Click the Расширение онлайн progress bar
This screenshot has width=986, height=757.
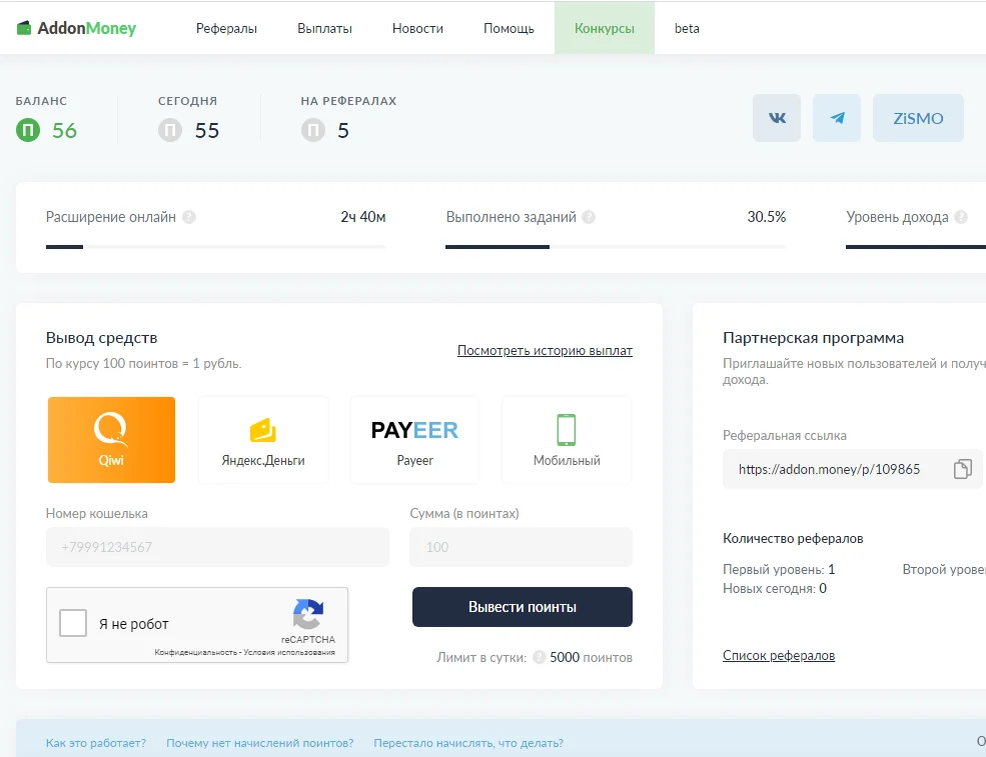tap(216, 246)
